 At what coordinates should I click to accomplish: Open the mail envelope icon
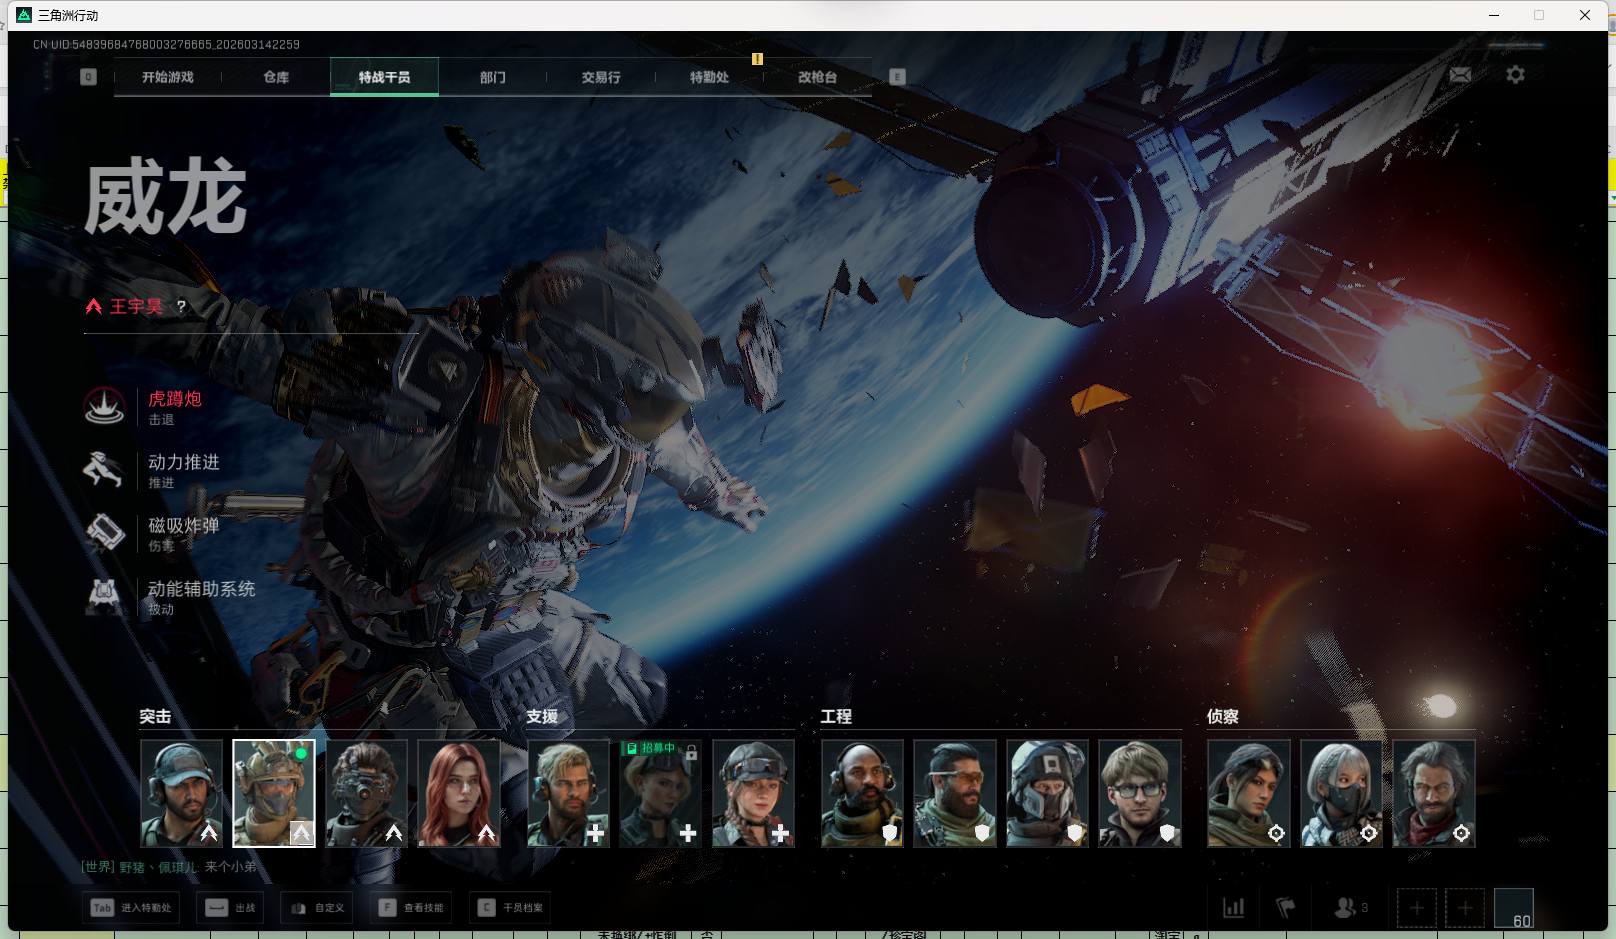click(x=1460, y=74)
